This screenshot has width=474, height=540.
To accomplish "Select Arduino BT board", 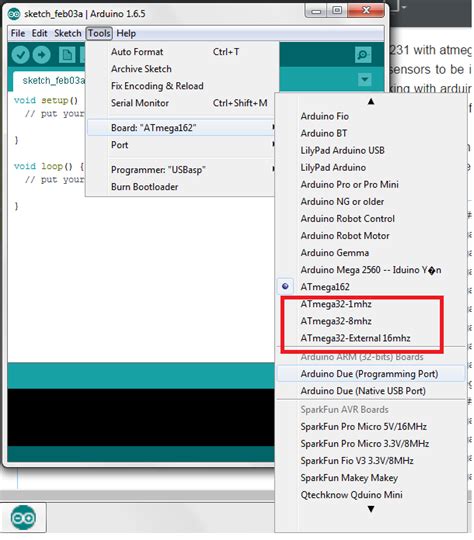I will 371,133.
